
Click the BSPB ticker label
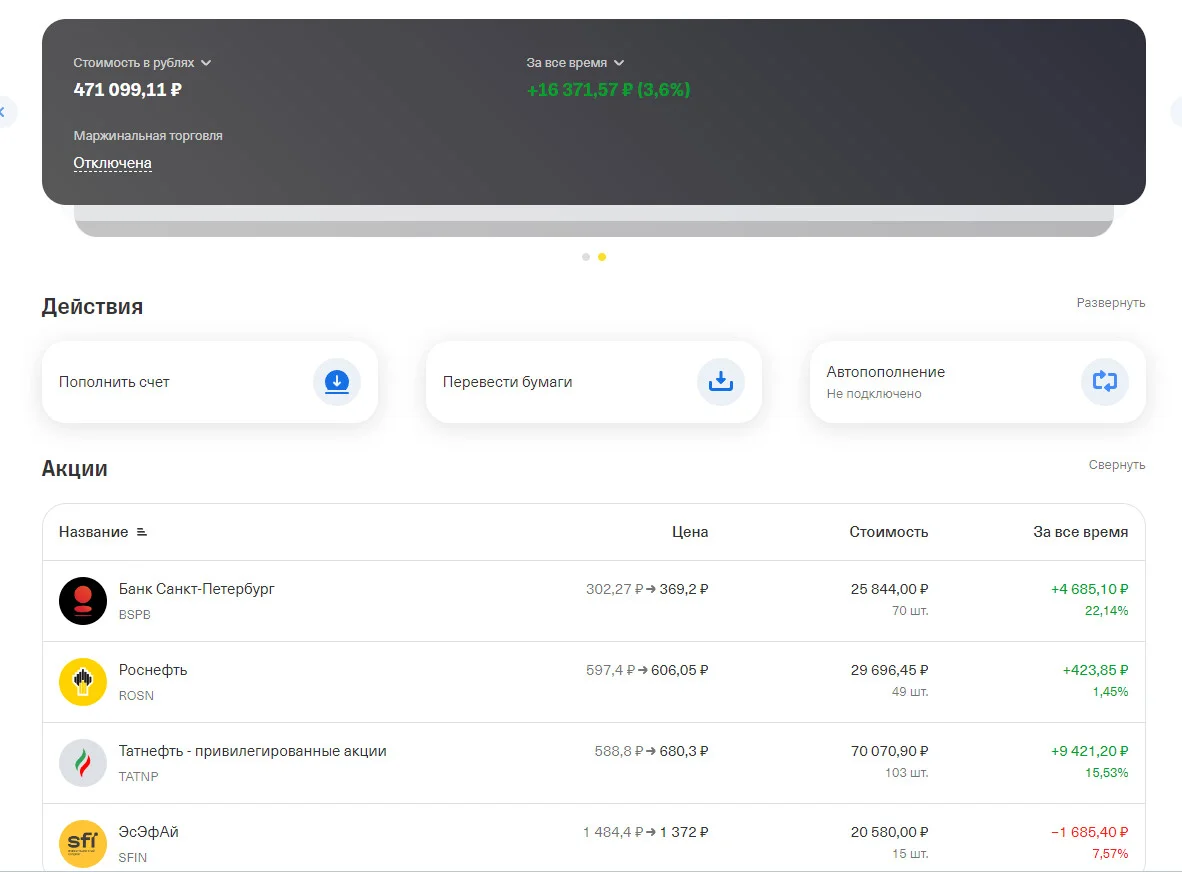point(135,614)
